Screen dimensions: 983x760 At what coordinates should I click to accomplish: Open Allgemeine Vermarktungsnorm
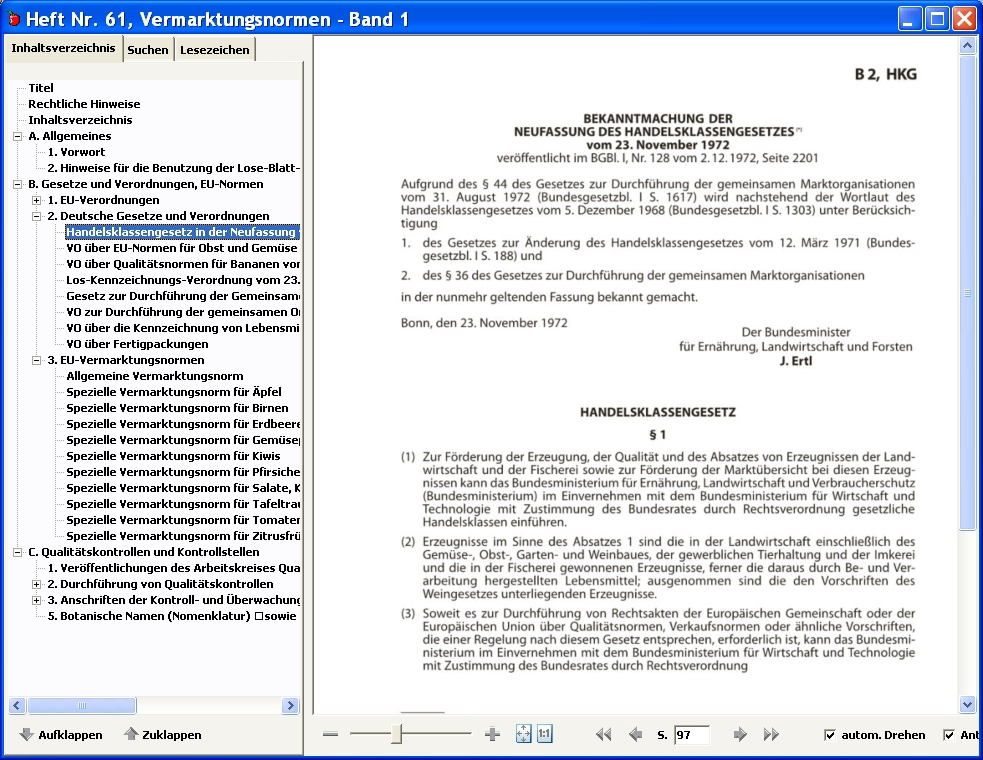(155, 376)
